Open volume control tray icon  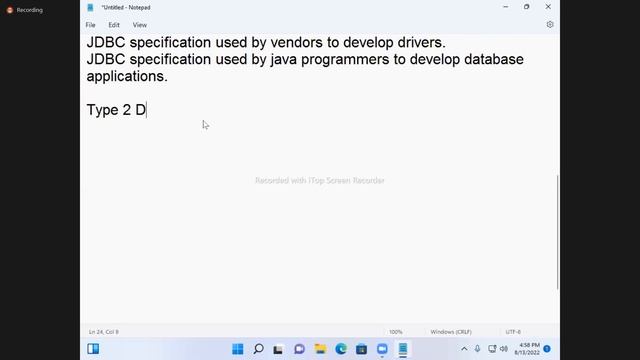click(x=504, y=349)
